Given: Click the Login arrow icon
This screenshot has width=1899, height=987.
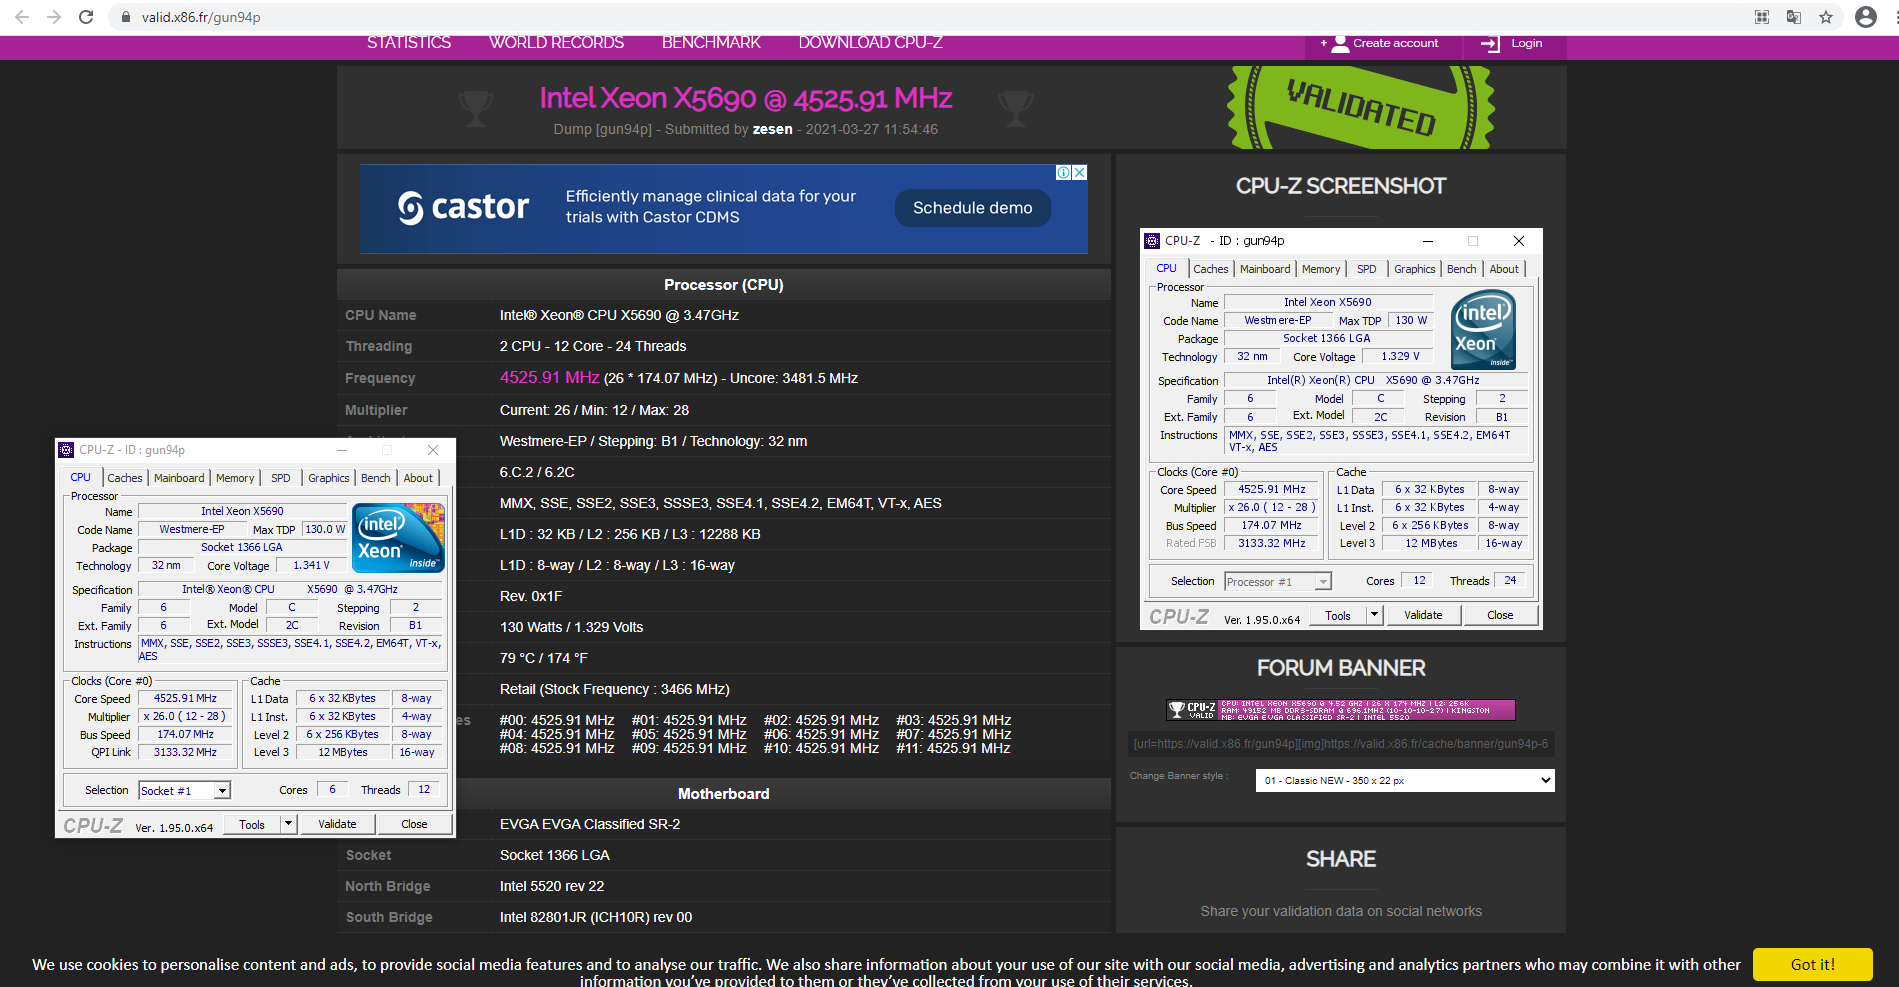Looking at the screenshot, I should (1490, 44).
